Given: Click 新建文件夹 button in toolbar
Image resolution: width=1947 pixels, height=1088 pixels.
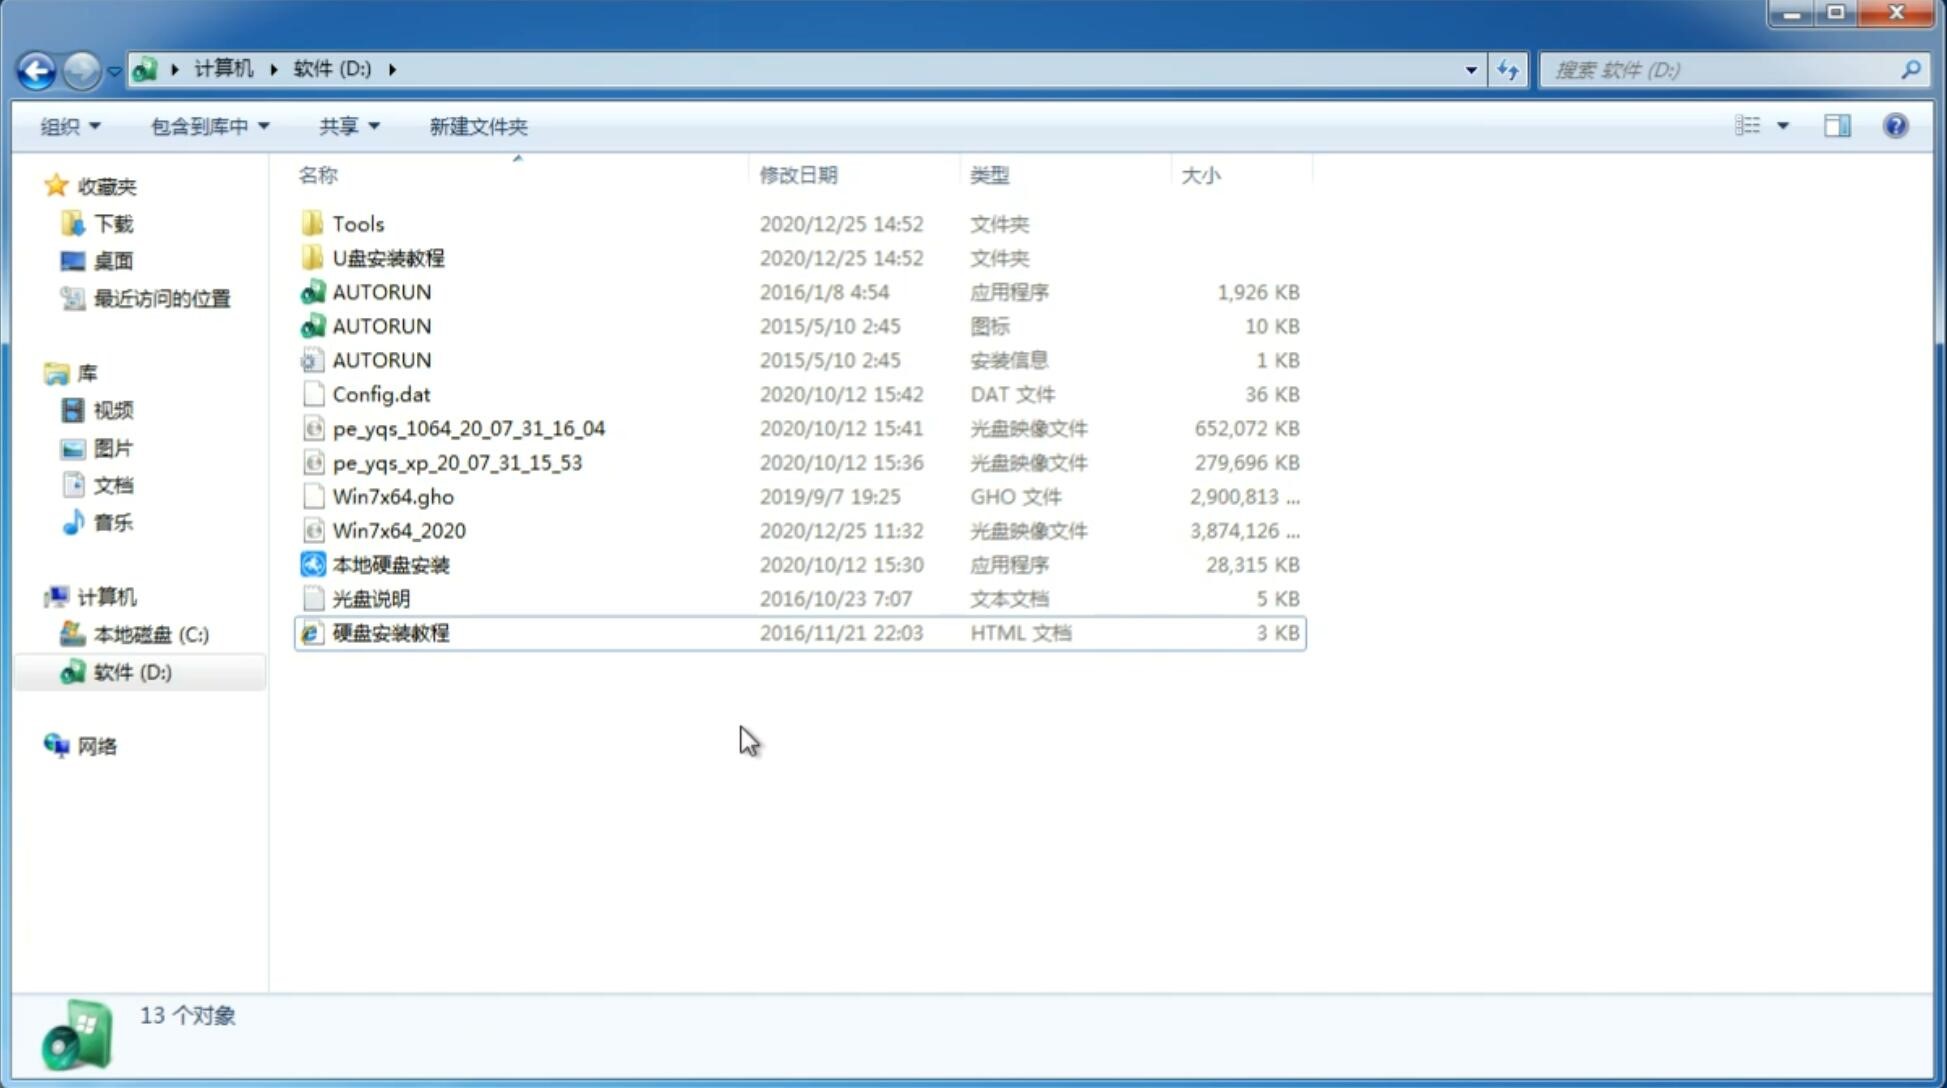Looking at the screenshot, I should coord(479,126).
